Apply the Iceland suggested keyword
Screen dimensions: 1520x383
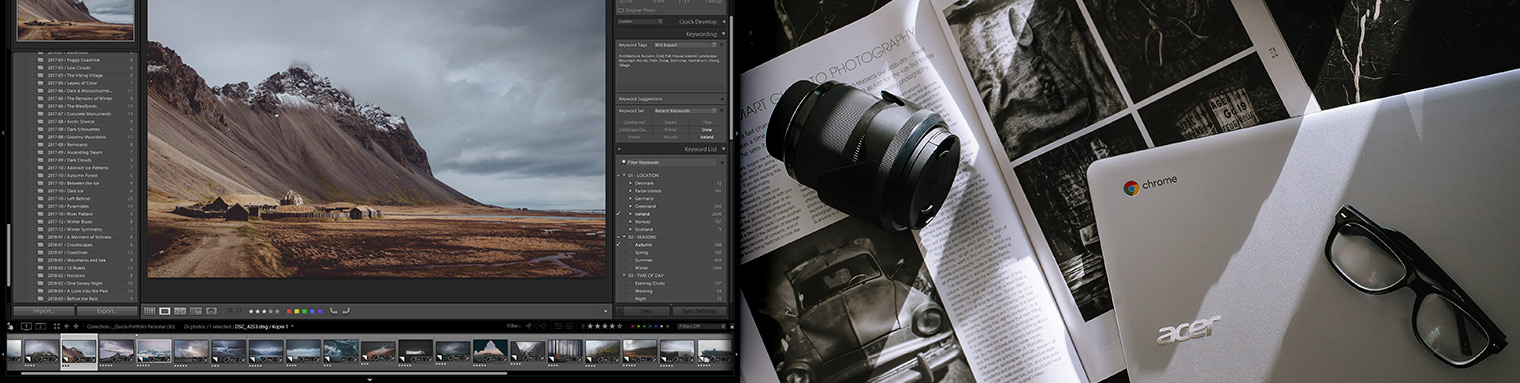707,137
